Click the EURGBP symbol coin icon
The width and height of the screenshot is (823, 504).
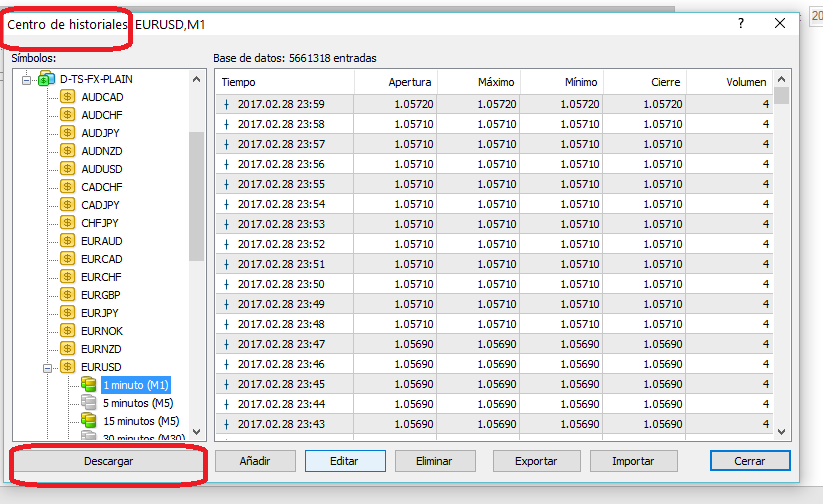68,295
